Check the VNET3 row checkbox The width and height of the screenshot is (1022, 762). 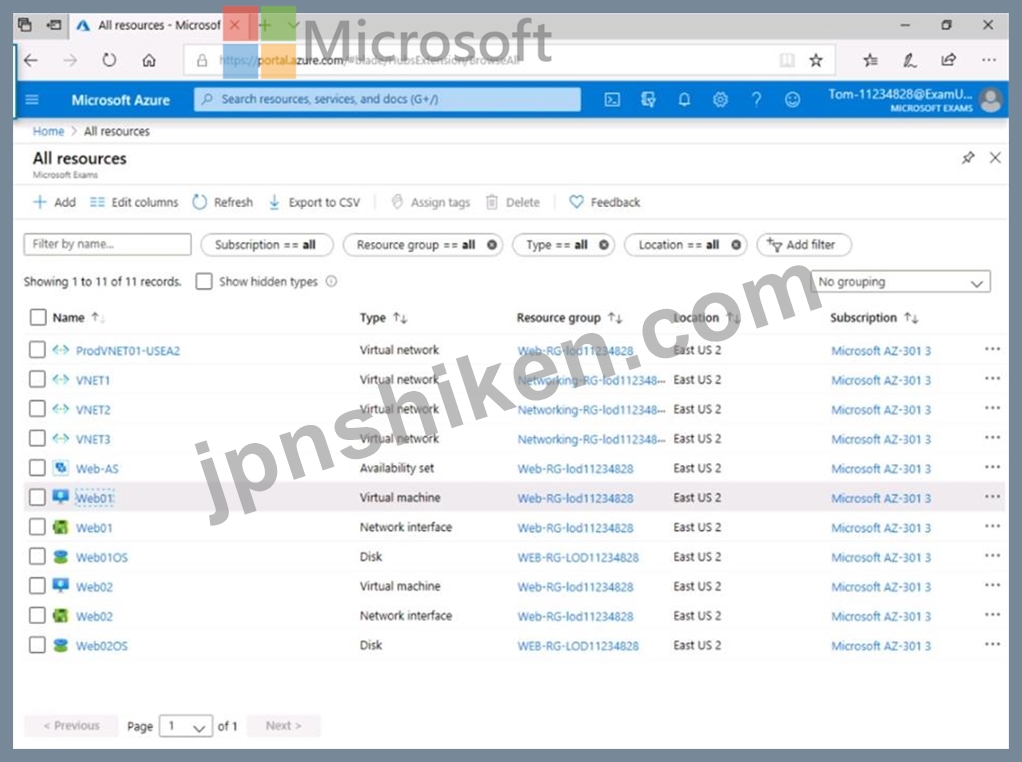tap(37, 439)
